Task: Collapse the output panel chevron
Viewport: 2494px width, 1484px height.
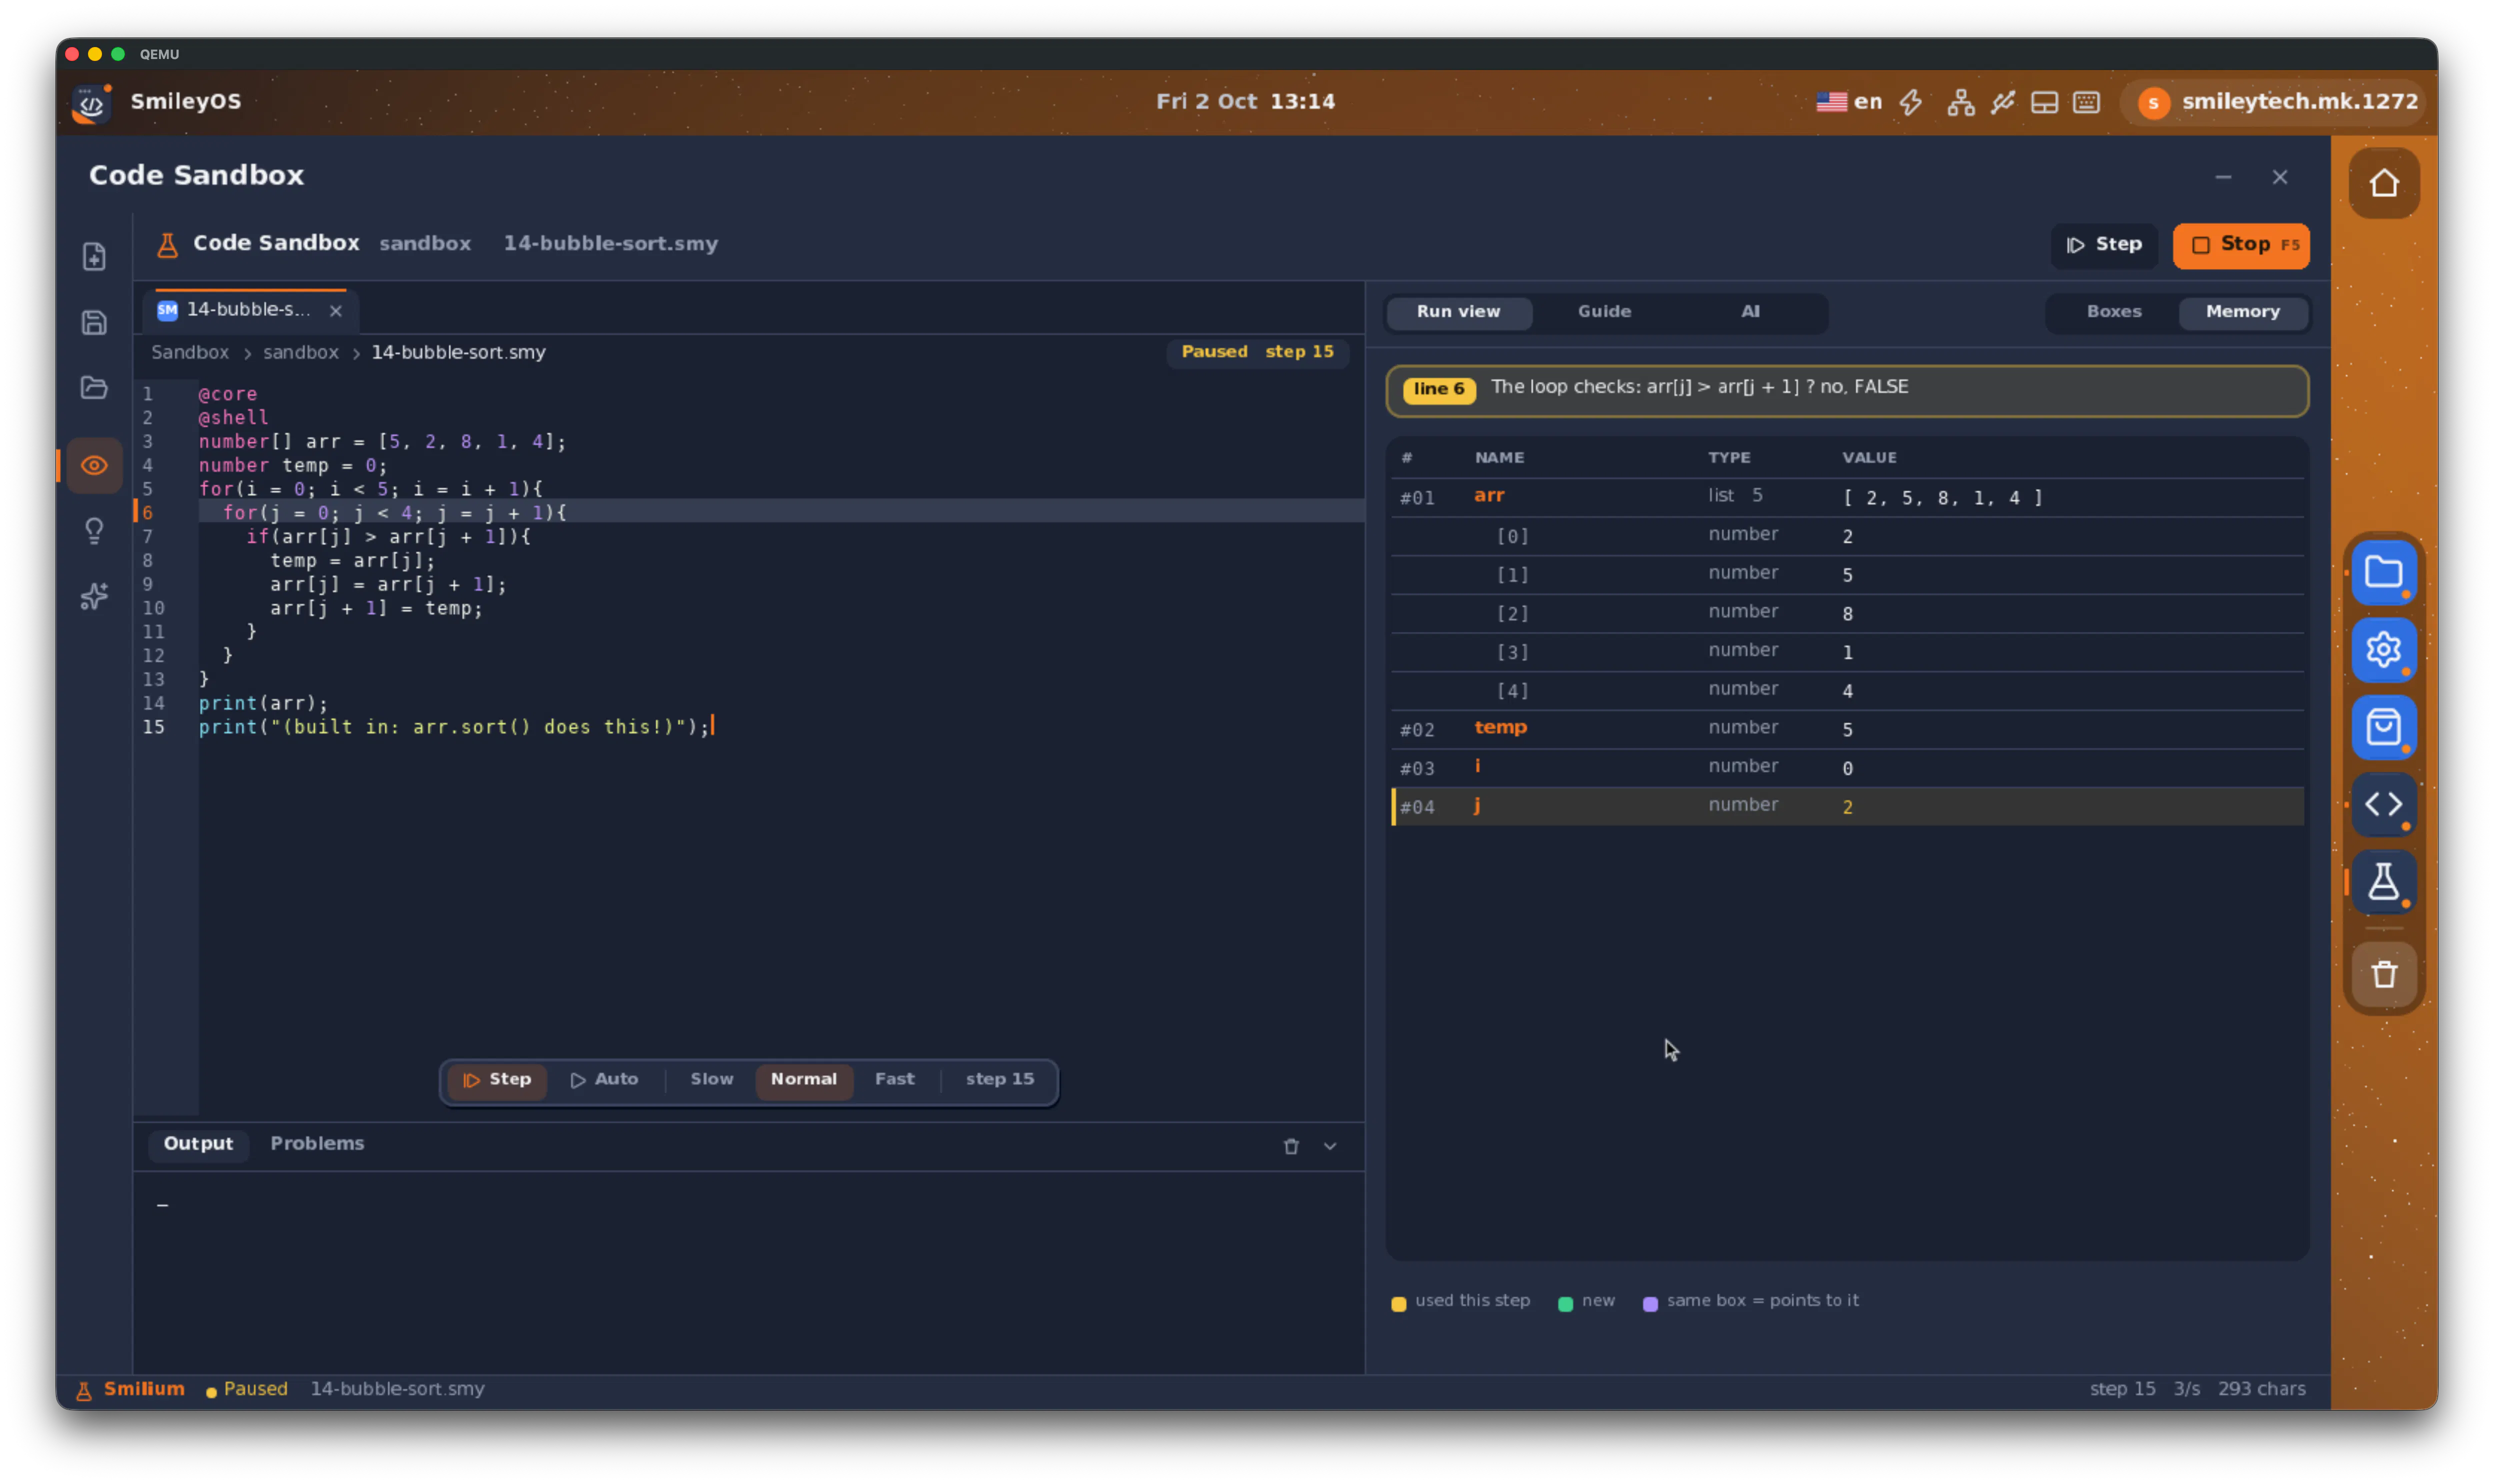Action: (1330, 1146)
